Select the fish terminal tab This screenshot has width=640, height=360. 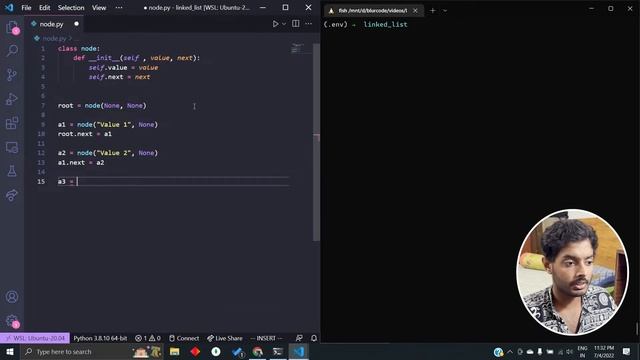(x=372, y=11)
